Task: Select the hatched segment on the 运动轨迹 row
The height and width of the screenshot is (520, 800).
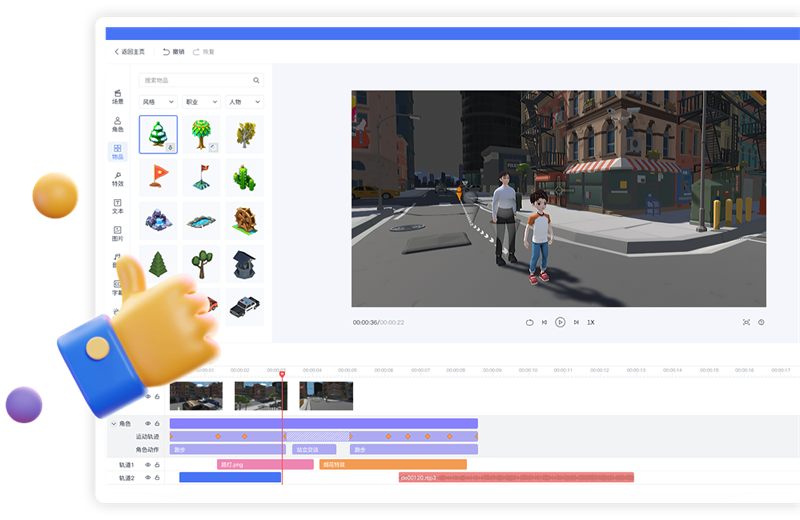Action: click(318, 436)
